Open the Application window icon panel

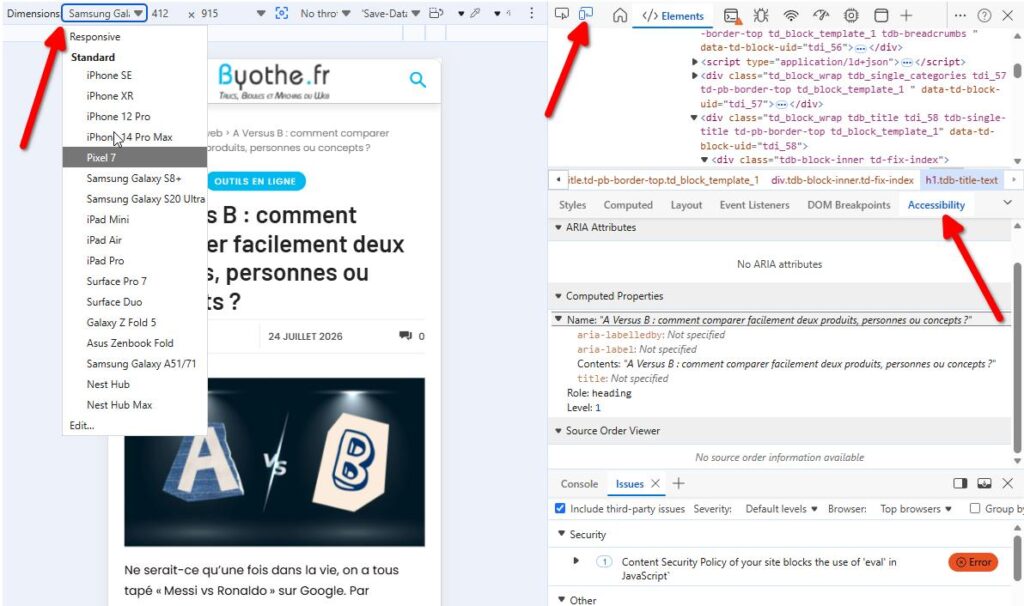click(x=881, y=15)
